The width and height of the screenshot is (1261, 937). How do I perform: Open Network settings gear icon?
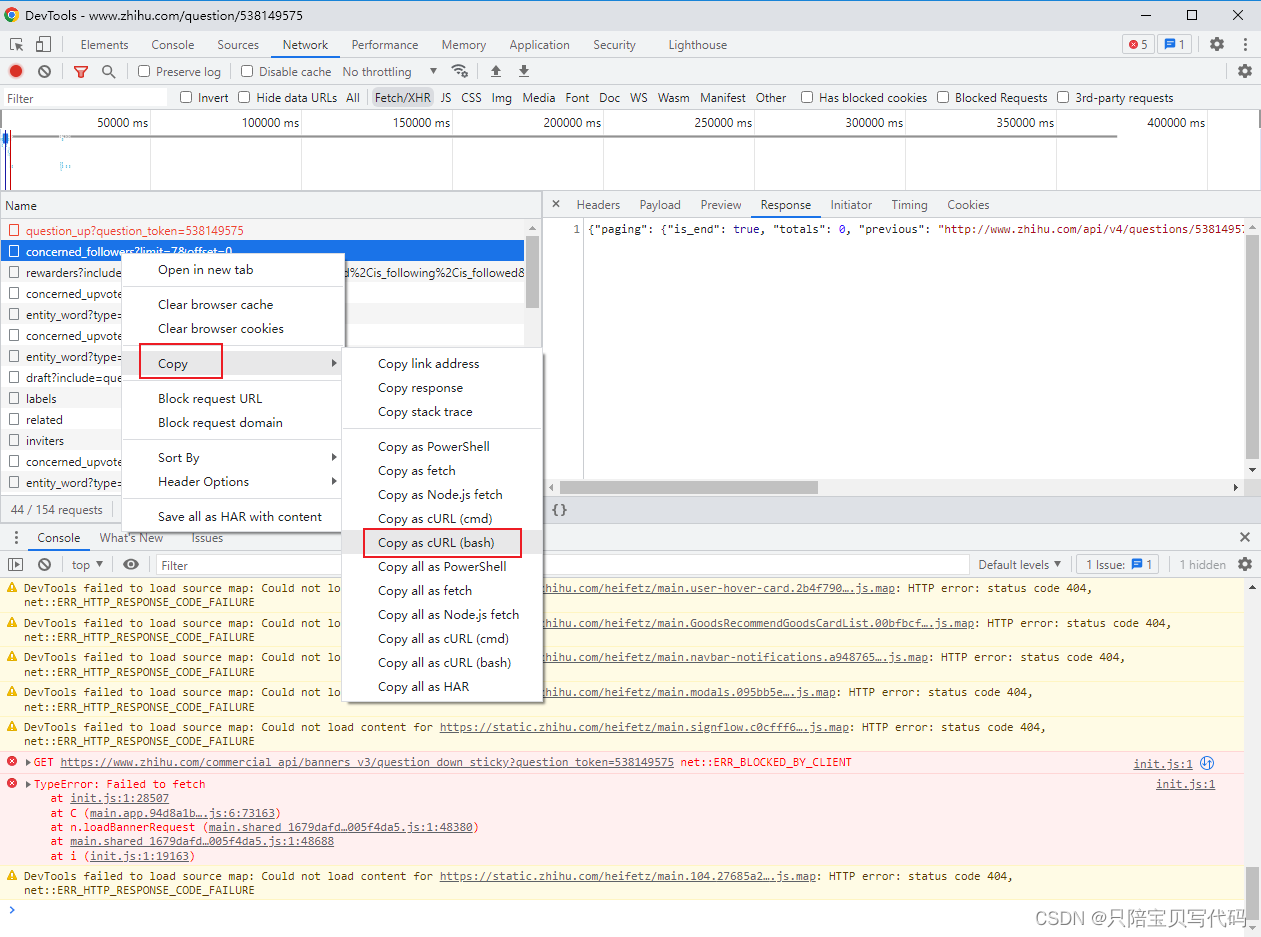(x=1245, y=71)
